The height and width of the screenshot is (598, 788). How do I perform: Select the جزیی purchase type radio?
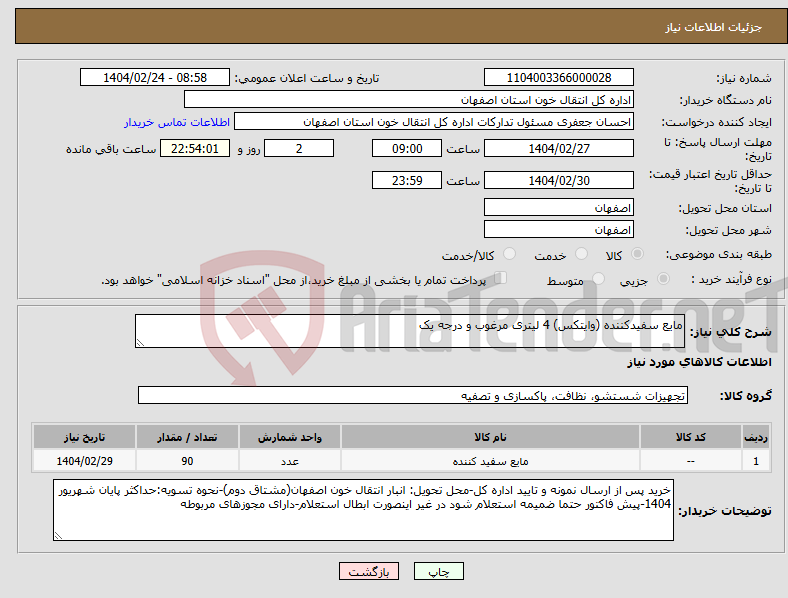[663, 278]
